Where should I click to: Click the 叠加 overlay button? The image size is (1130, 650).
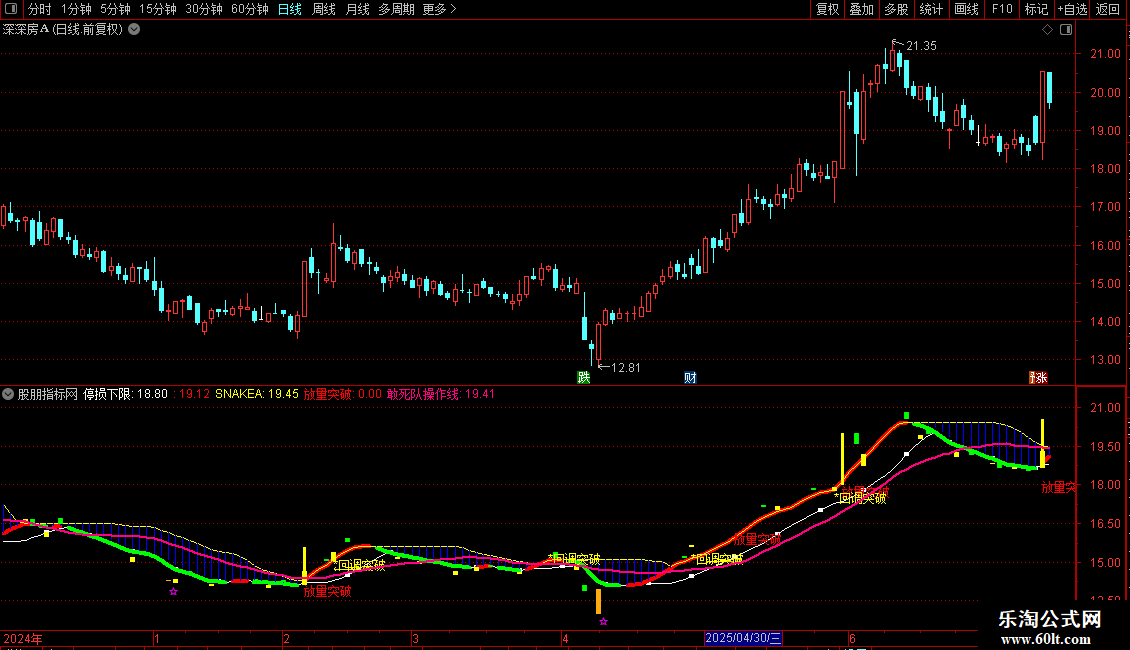862,9
